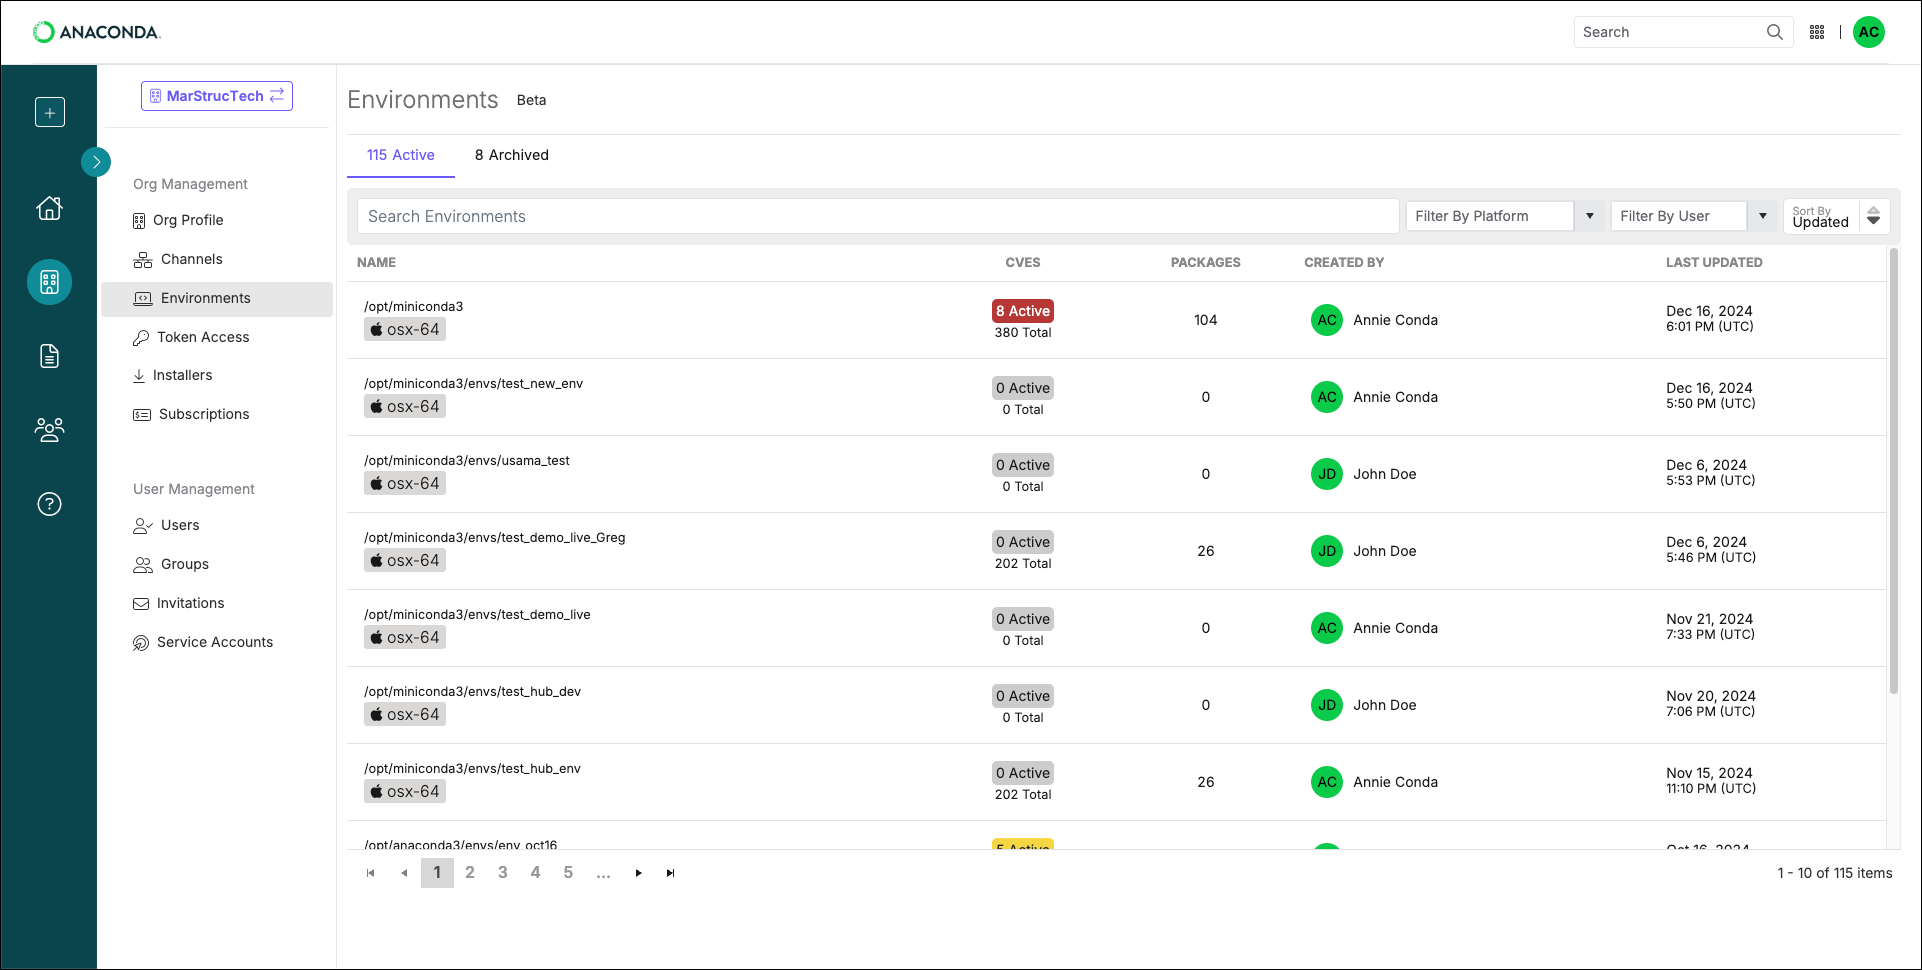Viewport: 1922px width, 970px height.
Task: Open the Filter By Platform dropdown
Action: 1505,216
